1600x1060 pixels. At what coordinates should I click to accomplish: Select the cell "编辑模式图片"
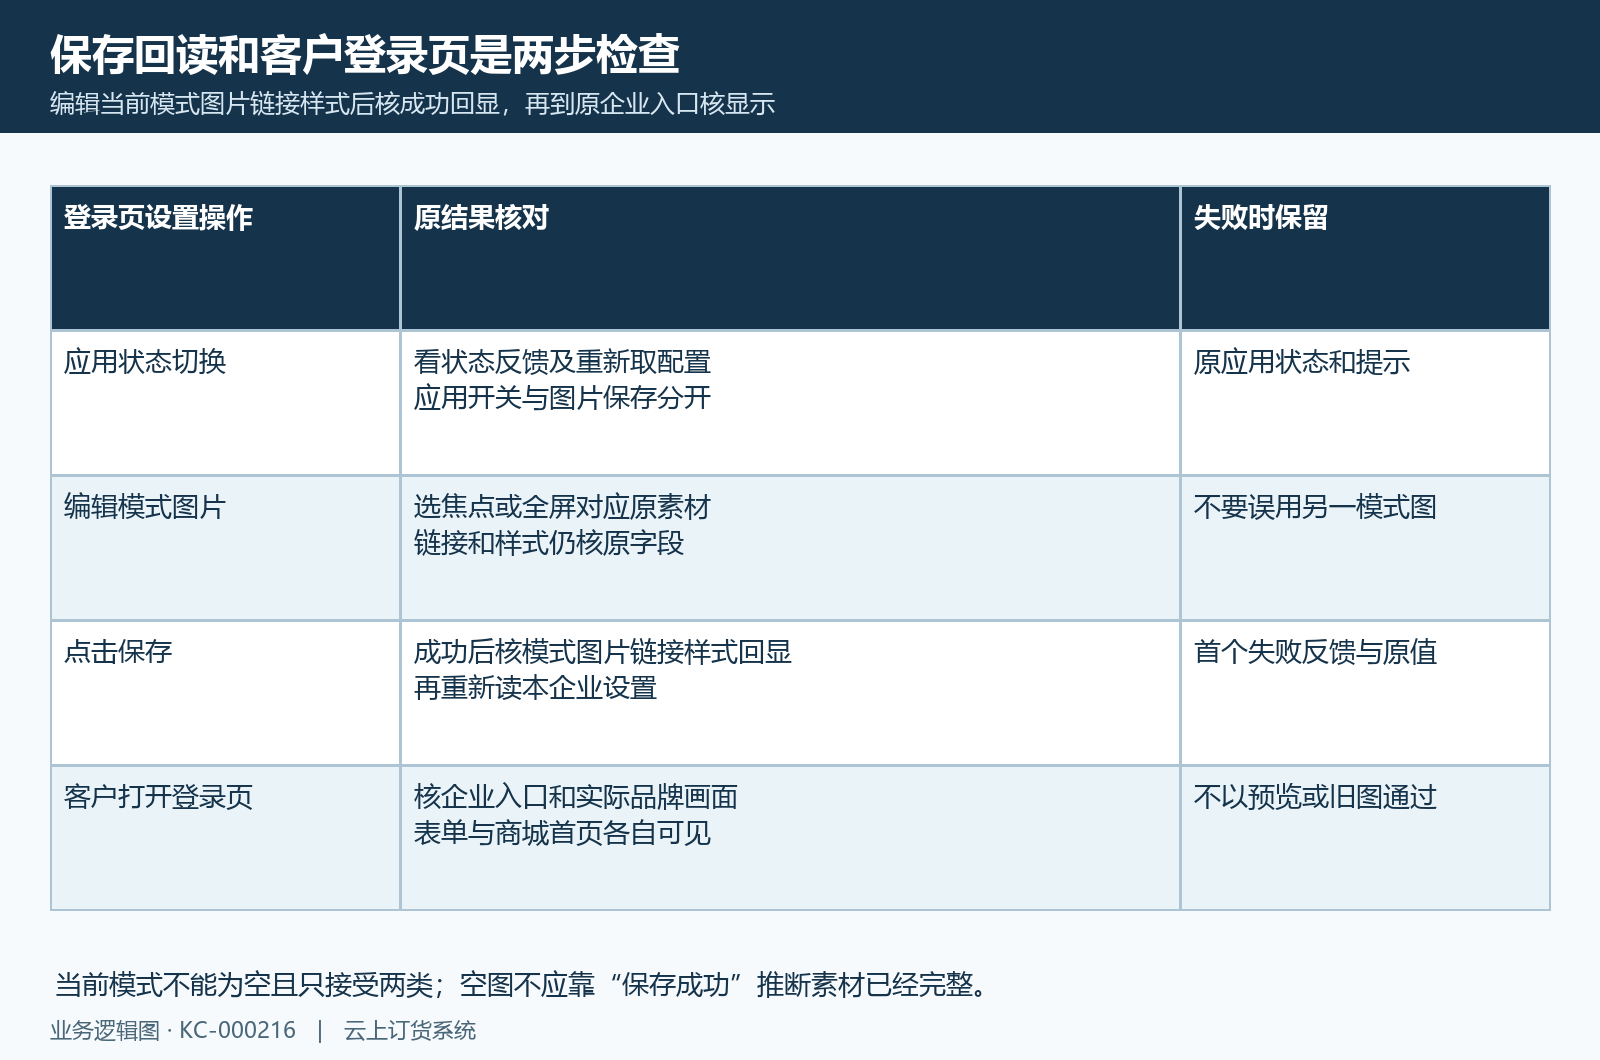[226, 548]
